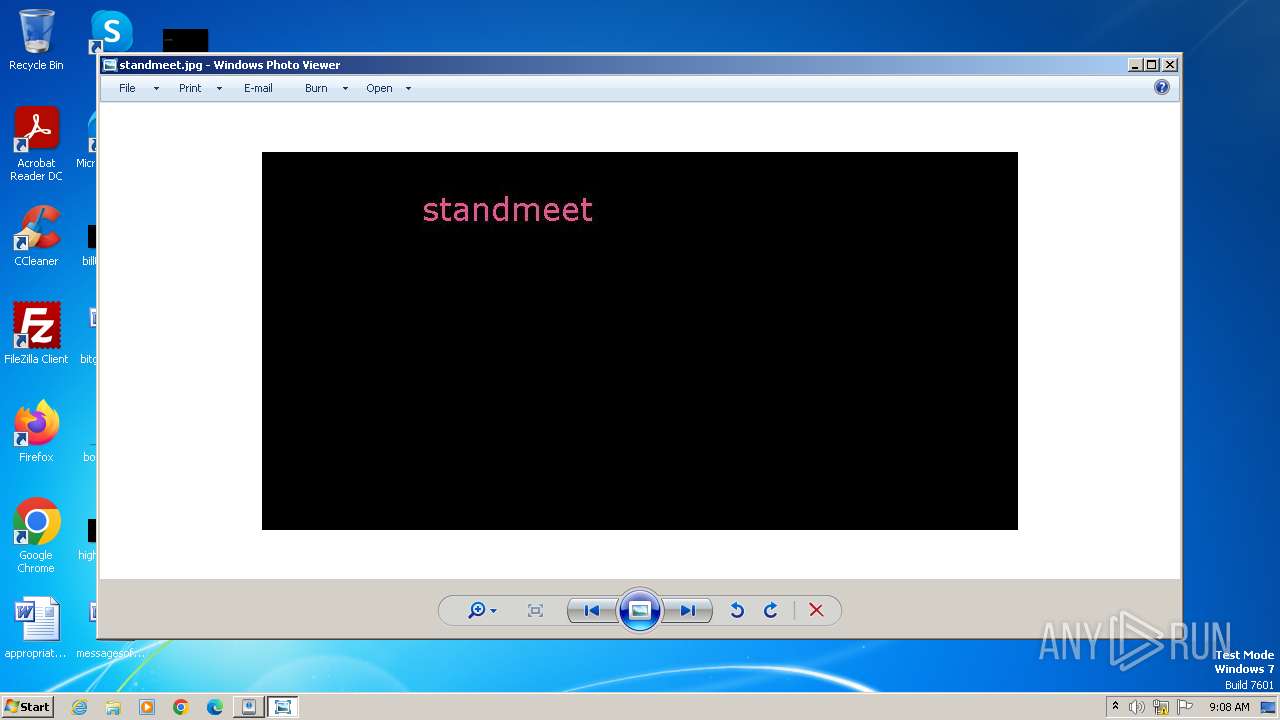Click the standmeet image in viewer
The height and width of the screenshot is (720, 1280).
pyautogui.click(x=640, y=341)
